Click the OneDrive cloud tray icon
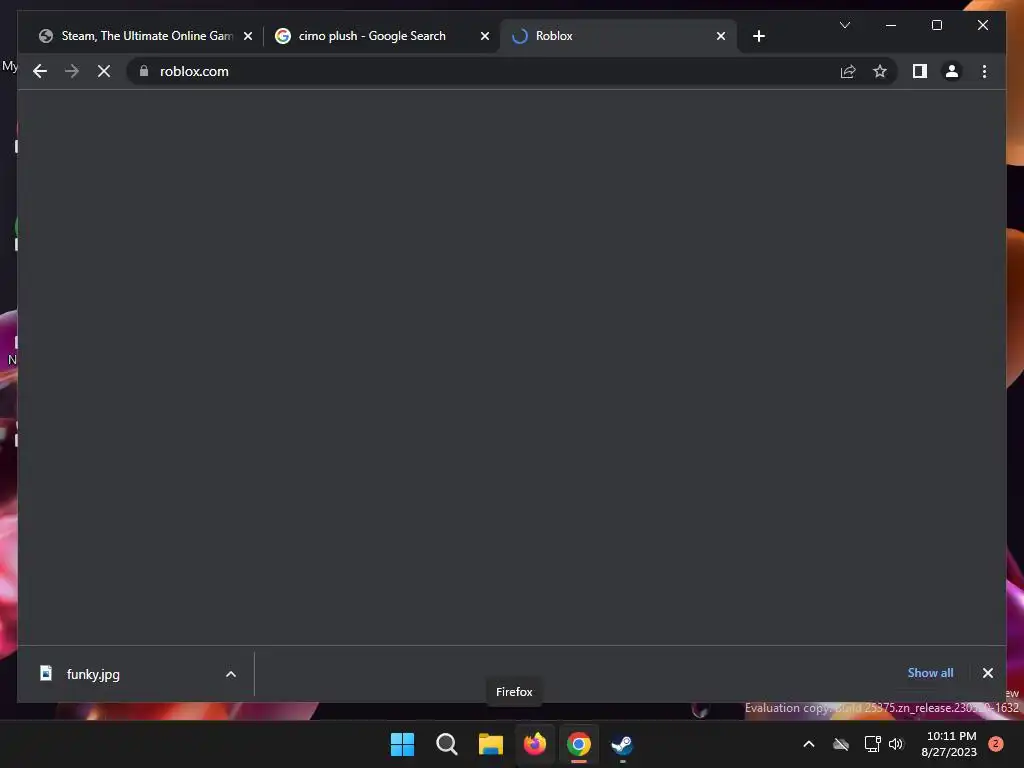1024x768 pixels. (x=841, y=744)
